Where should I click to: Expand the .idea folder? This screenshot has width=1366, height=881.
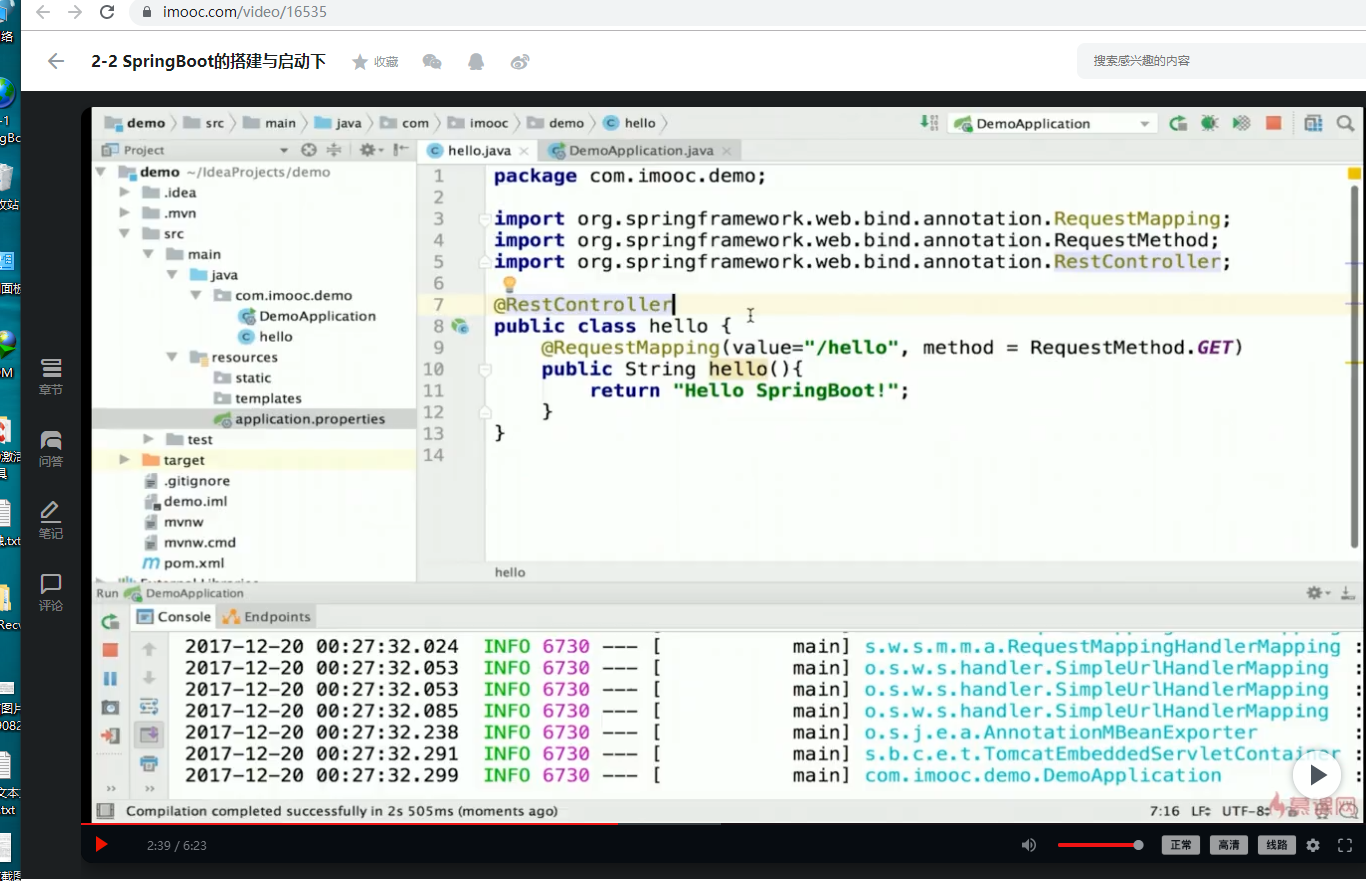(x=124, y=192)
